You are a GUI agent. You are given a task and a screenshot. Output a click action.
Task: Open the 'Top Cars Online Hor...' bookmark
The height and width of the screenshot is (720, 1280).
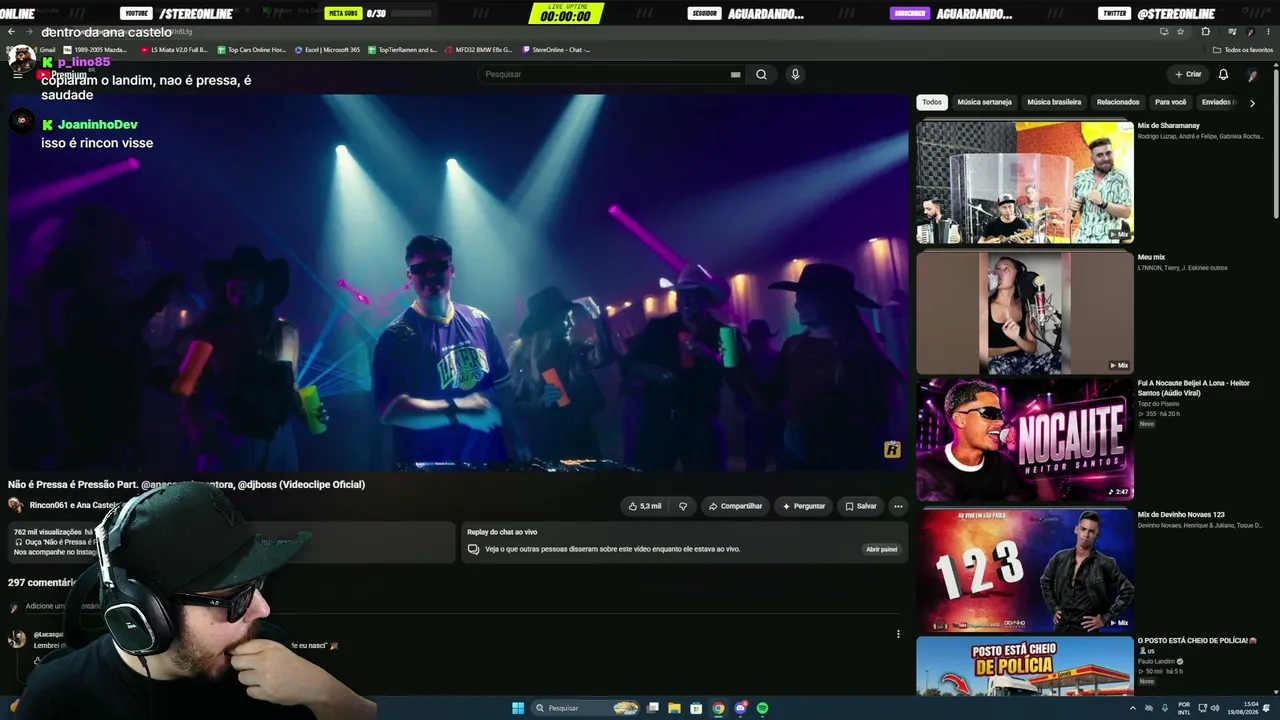point(251,49)
